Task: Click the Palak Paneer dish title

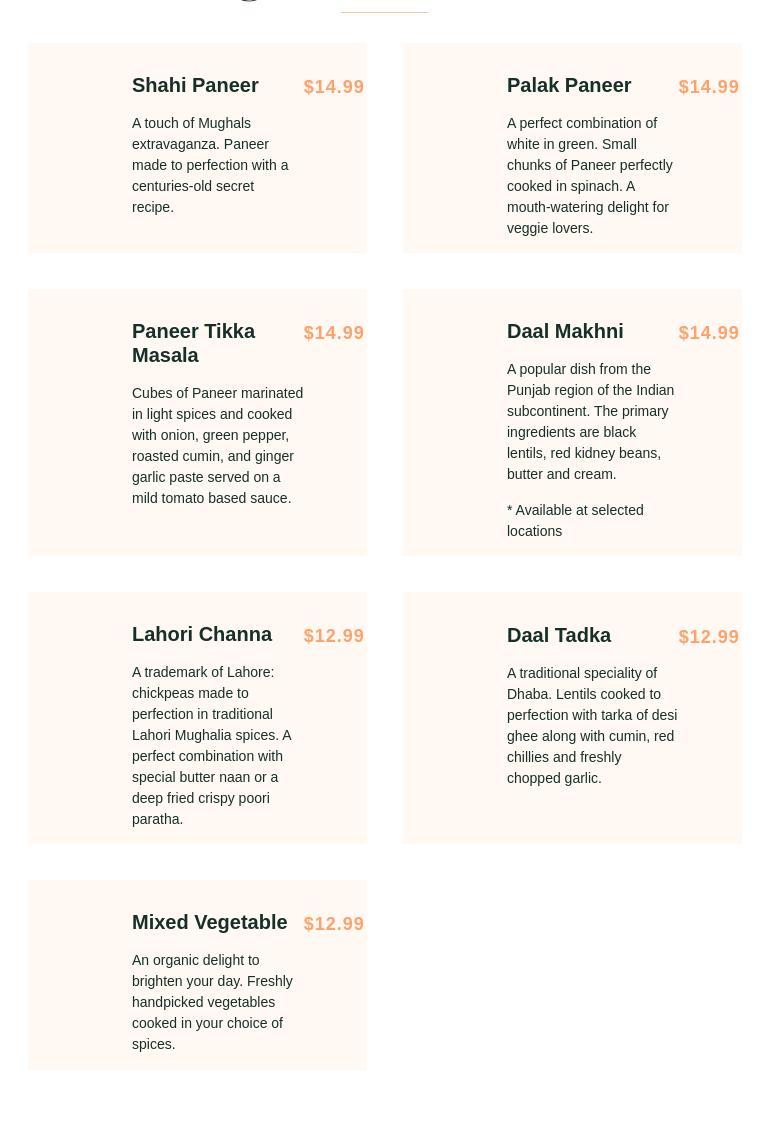Action: 569,86
